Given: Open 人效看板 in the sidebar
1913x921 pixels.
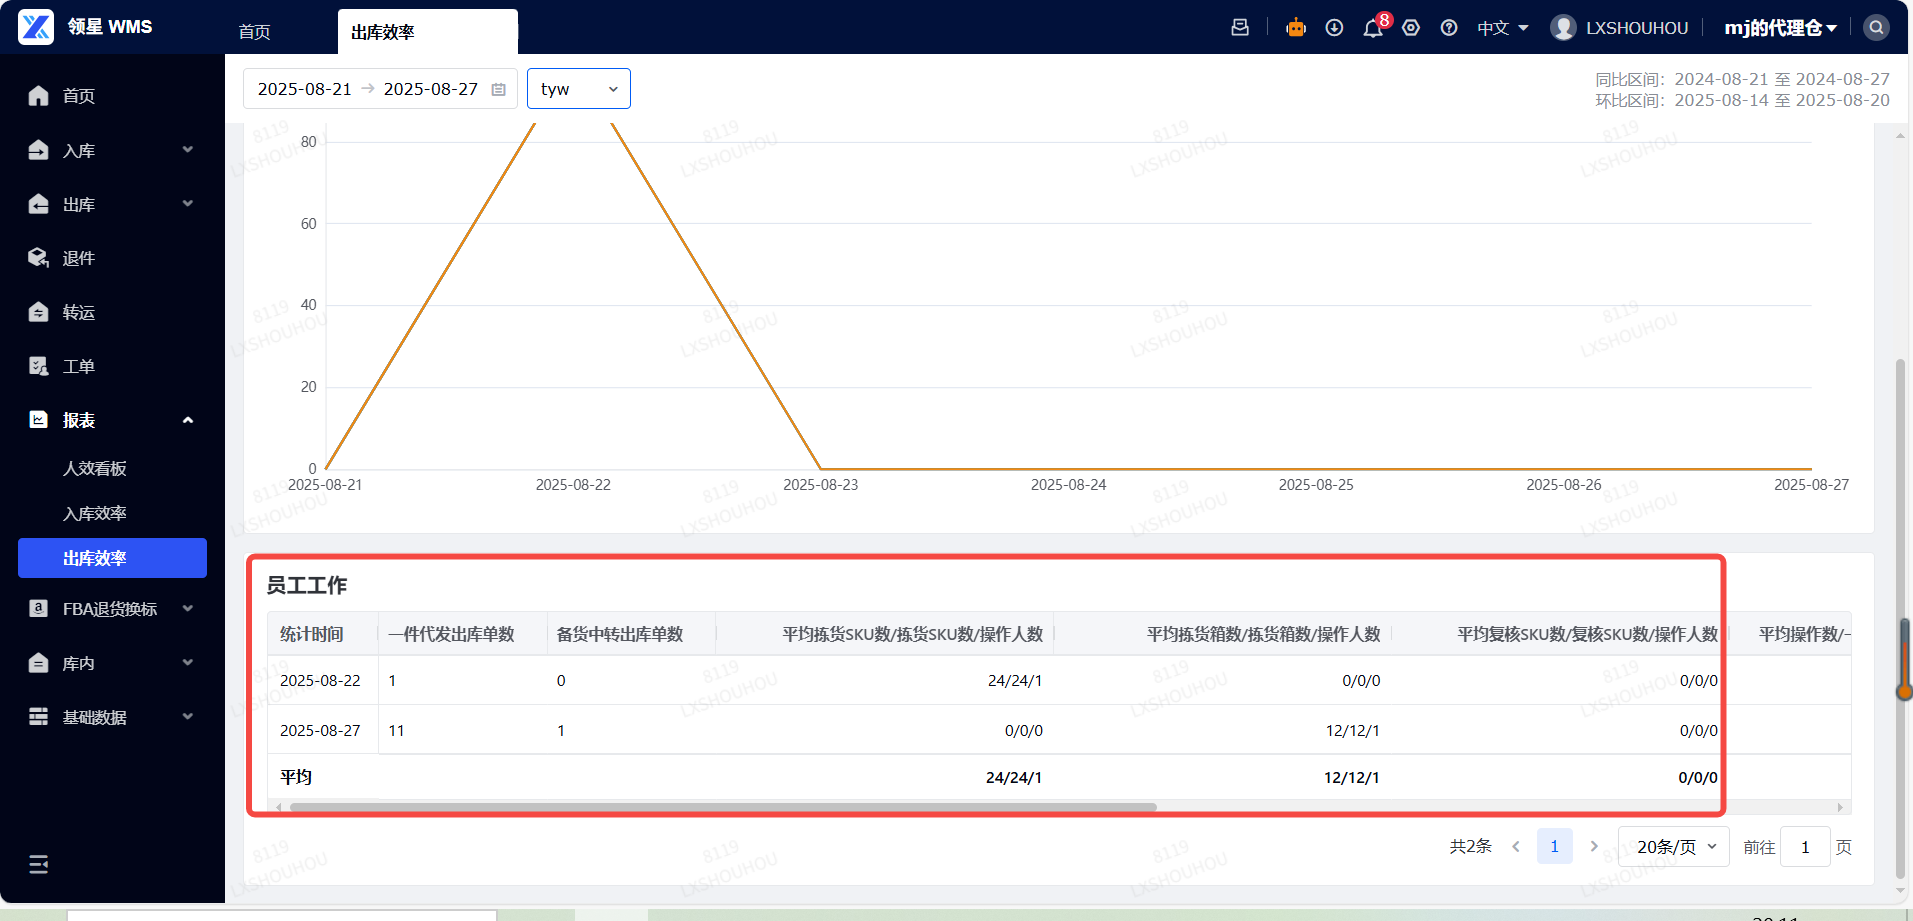Looking at the screenshot, I should click(x=95, y=468).
